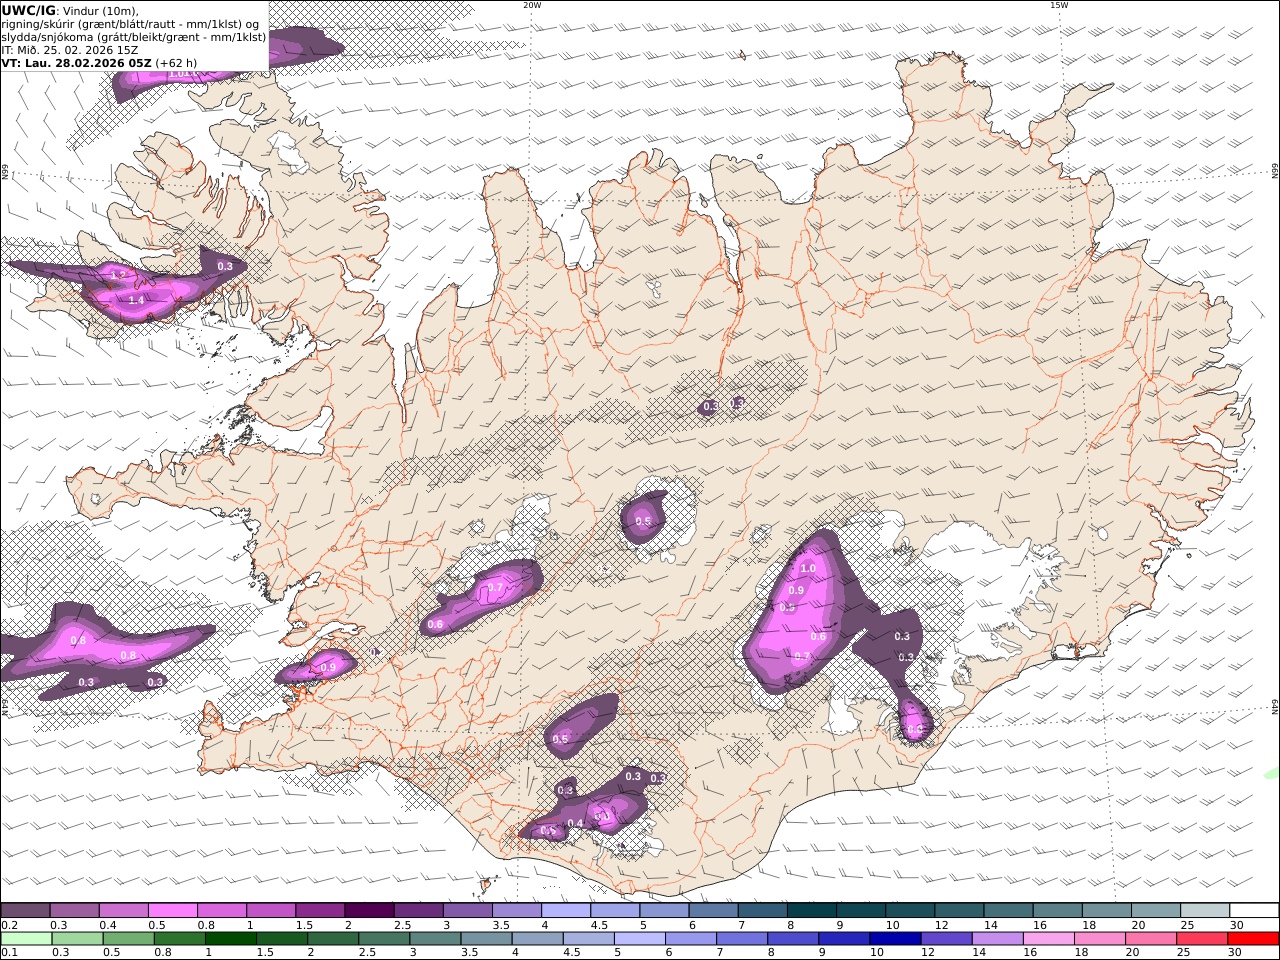Pick the bright pink 0.5 swatch in the upper legend
This screenshot has width=1280, height=960.
pos(172,911)
